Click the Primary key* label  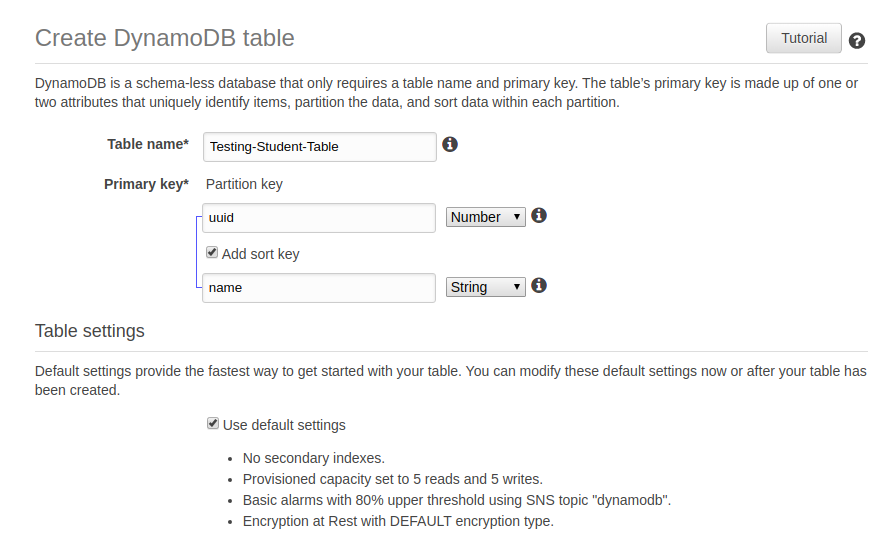click(x=146, y=185)
